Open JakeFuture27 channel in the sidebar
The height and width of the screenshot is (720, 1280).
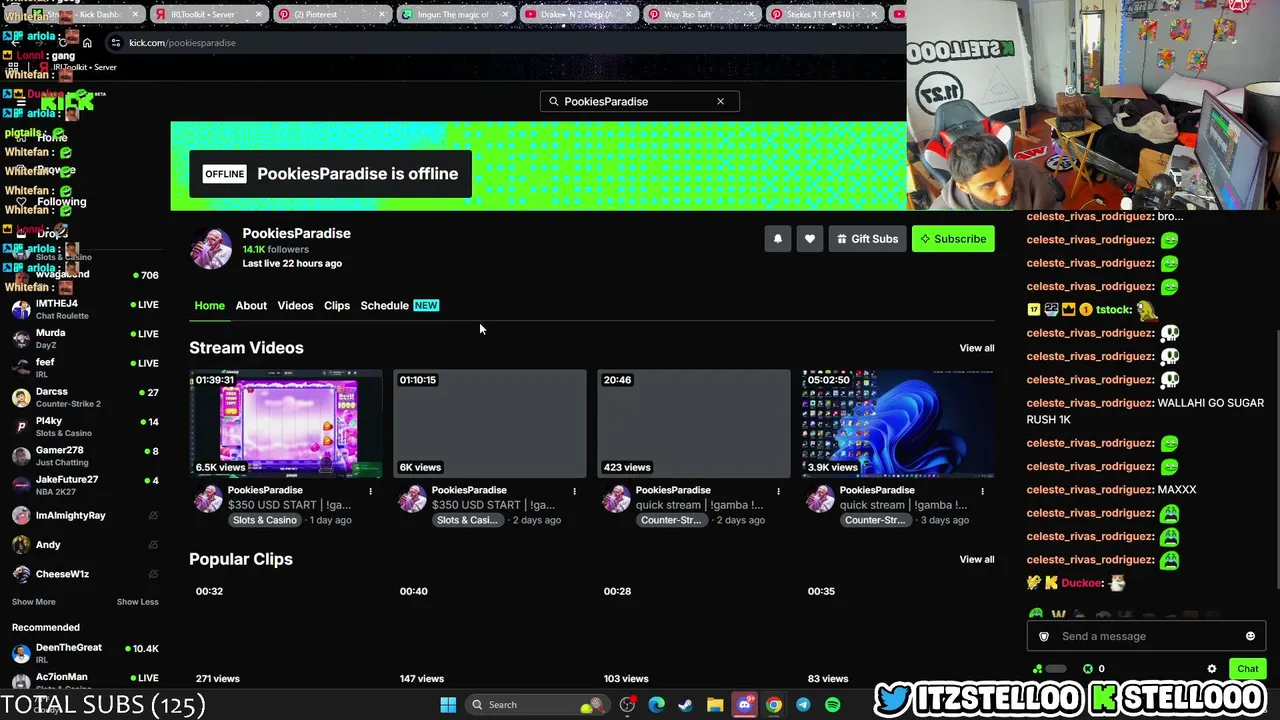pos(85,485)
